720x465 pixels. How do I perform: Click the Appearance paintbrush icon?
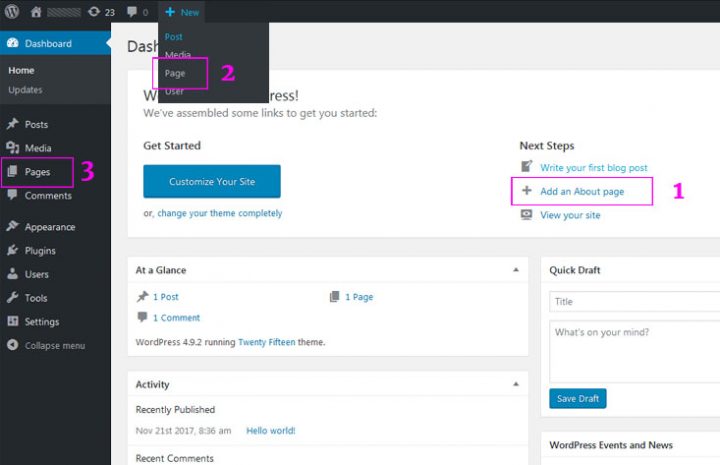(13, 226)
